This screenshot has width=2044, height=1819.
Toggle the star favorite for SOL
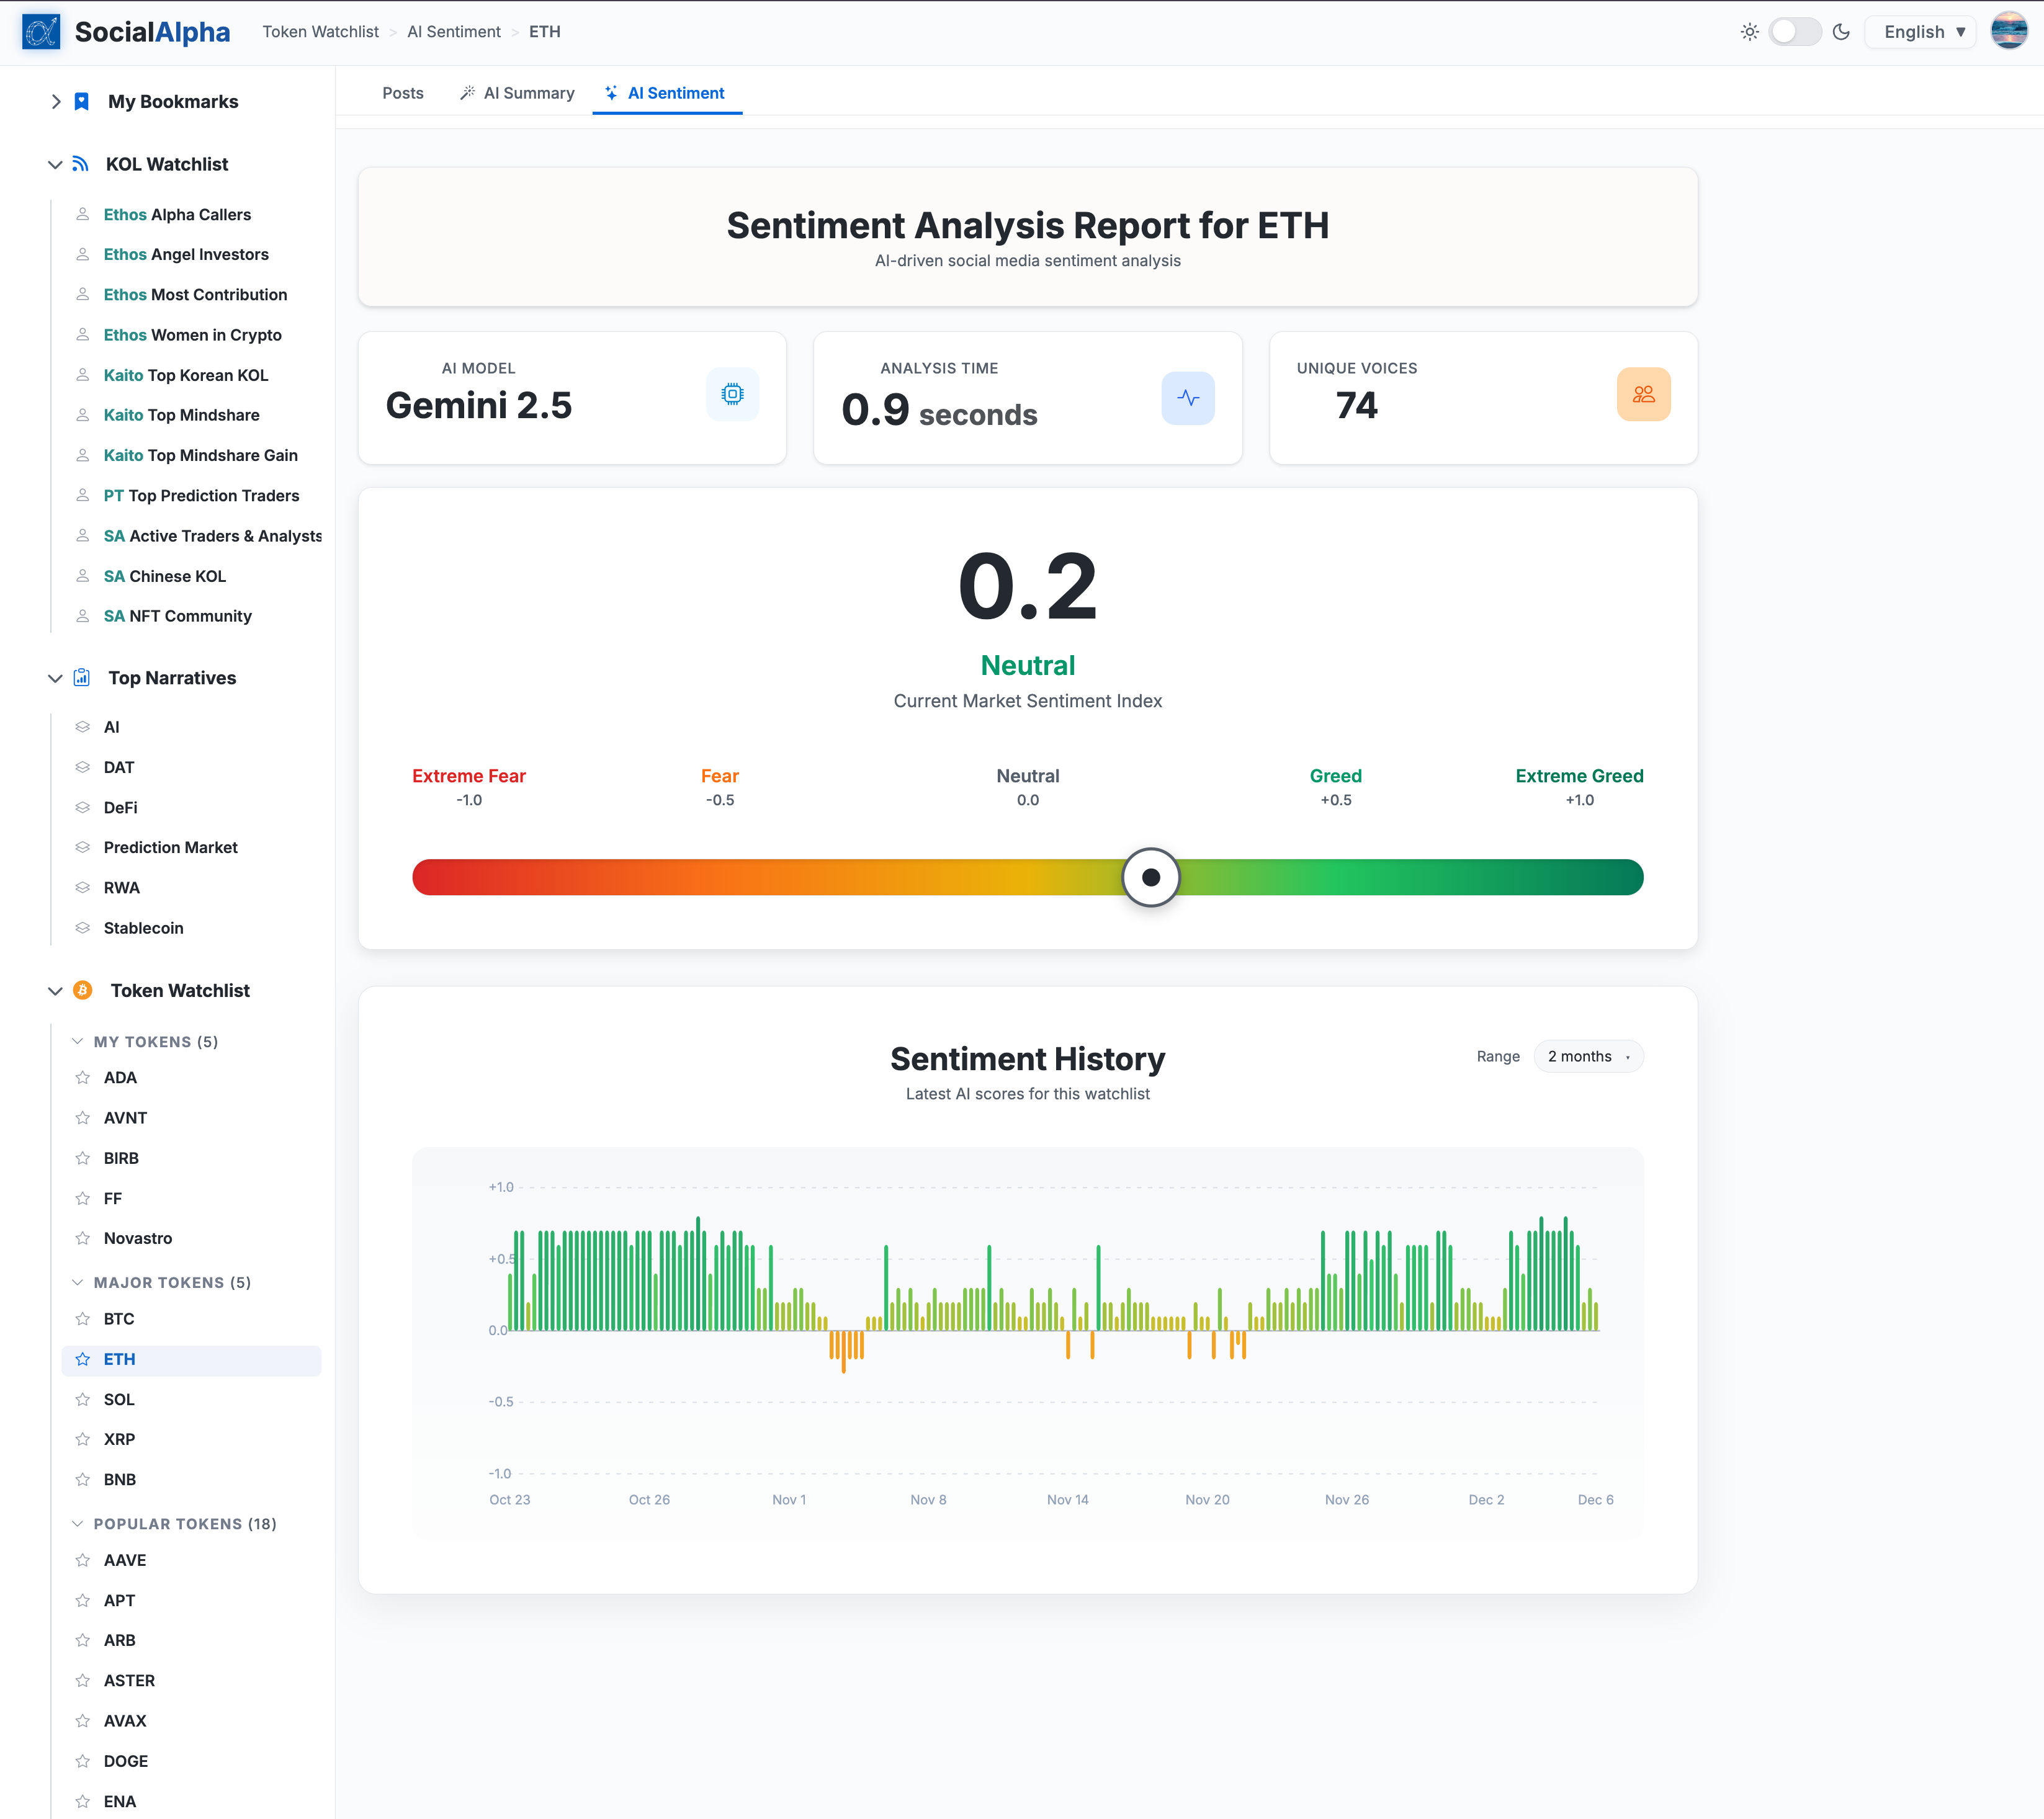83,1399
